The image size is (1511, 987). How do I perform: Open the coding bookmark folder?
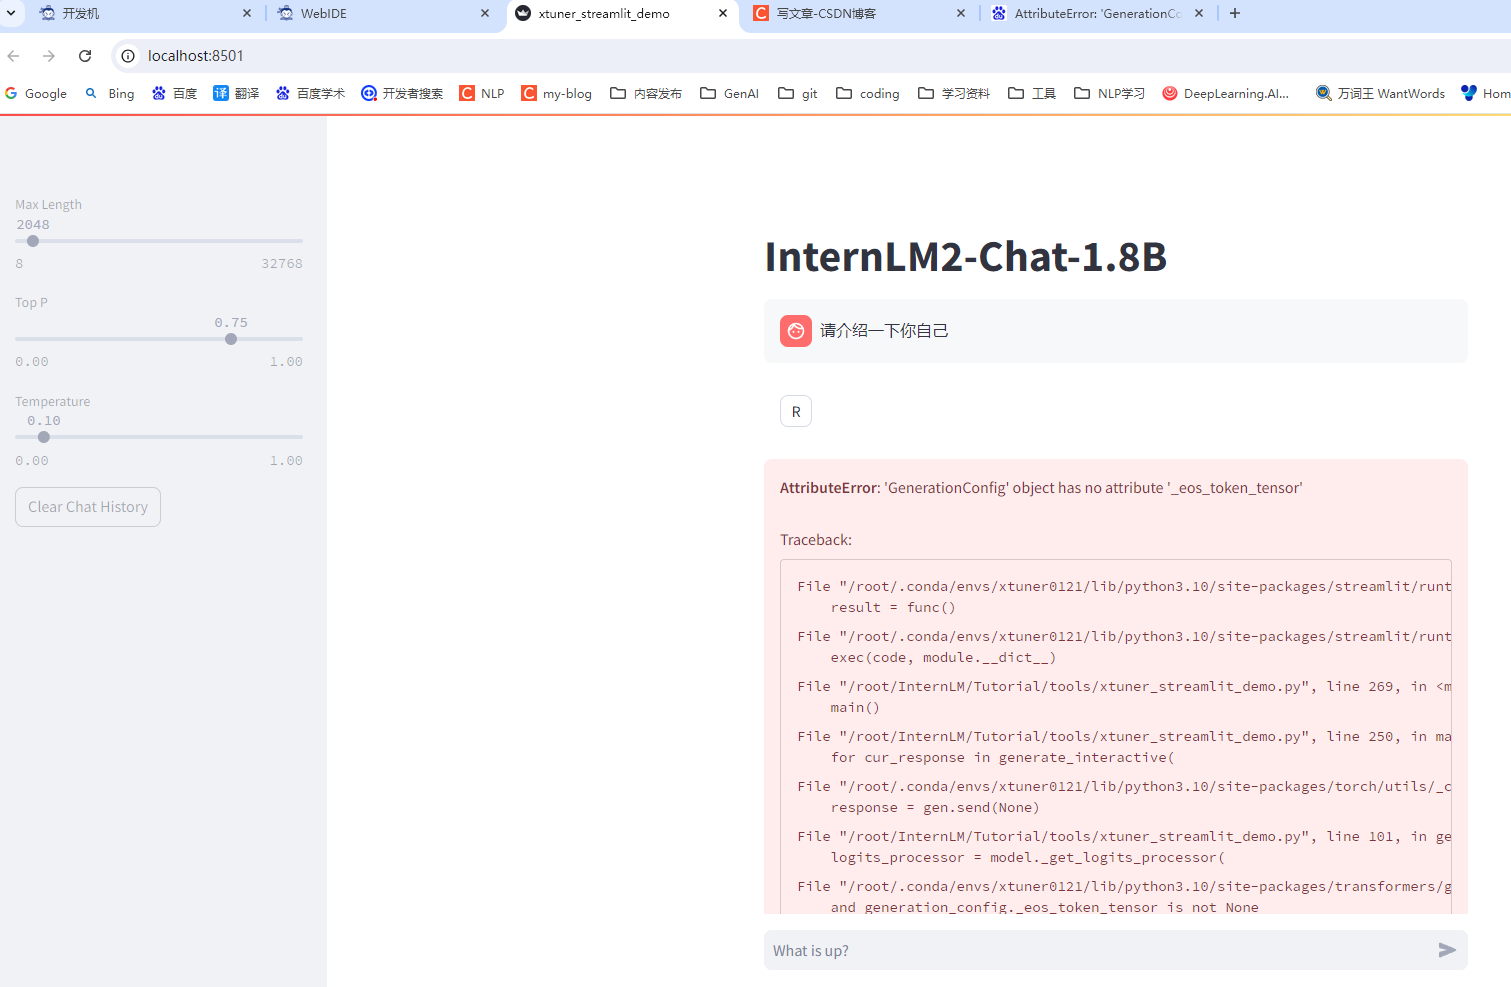(868, 93)
